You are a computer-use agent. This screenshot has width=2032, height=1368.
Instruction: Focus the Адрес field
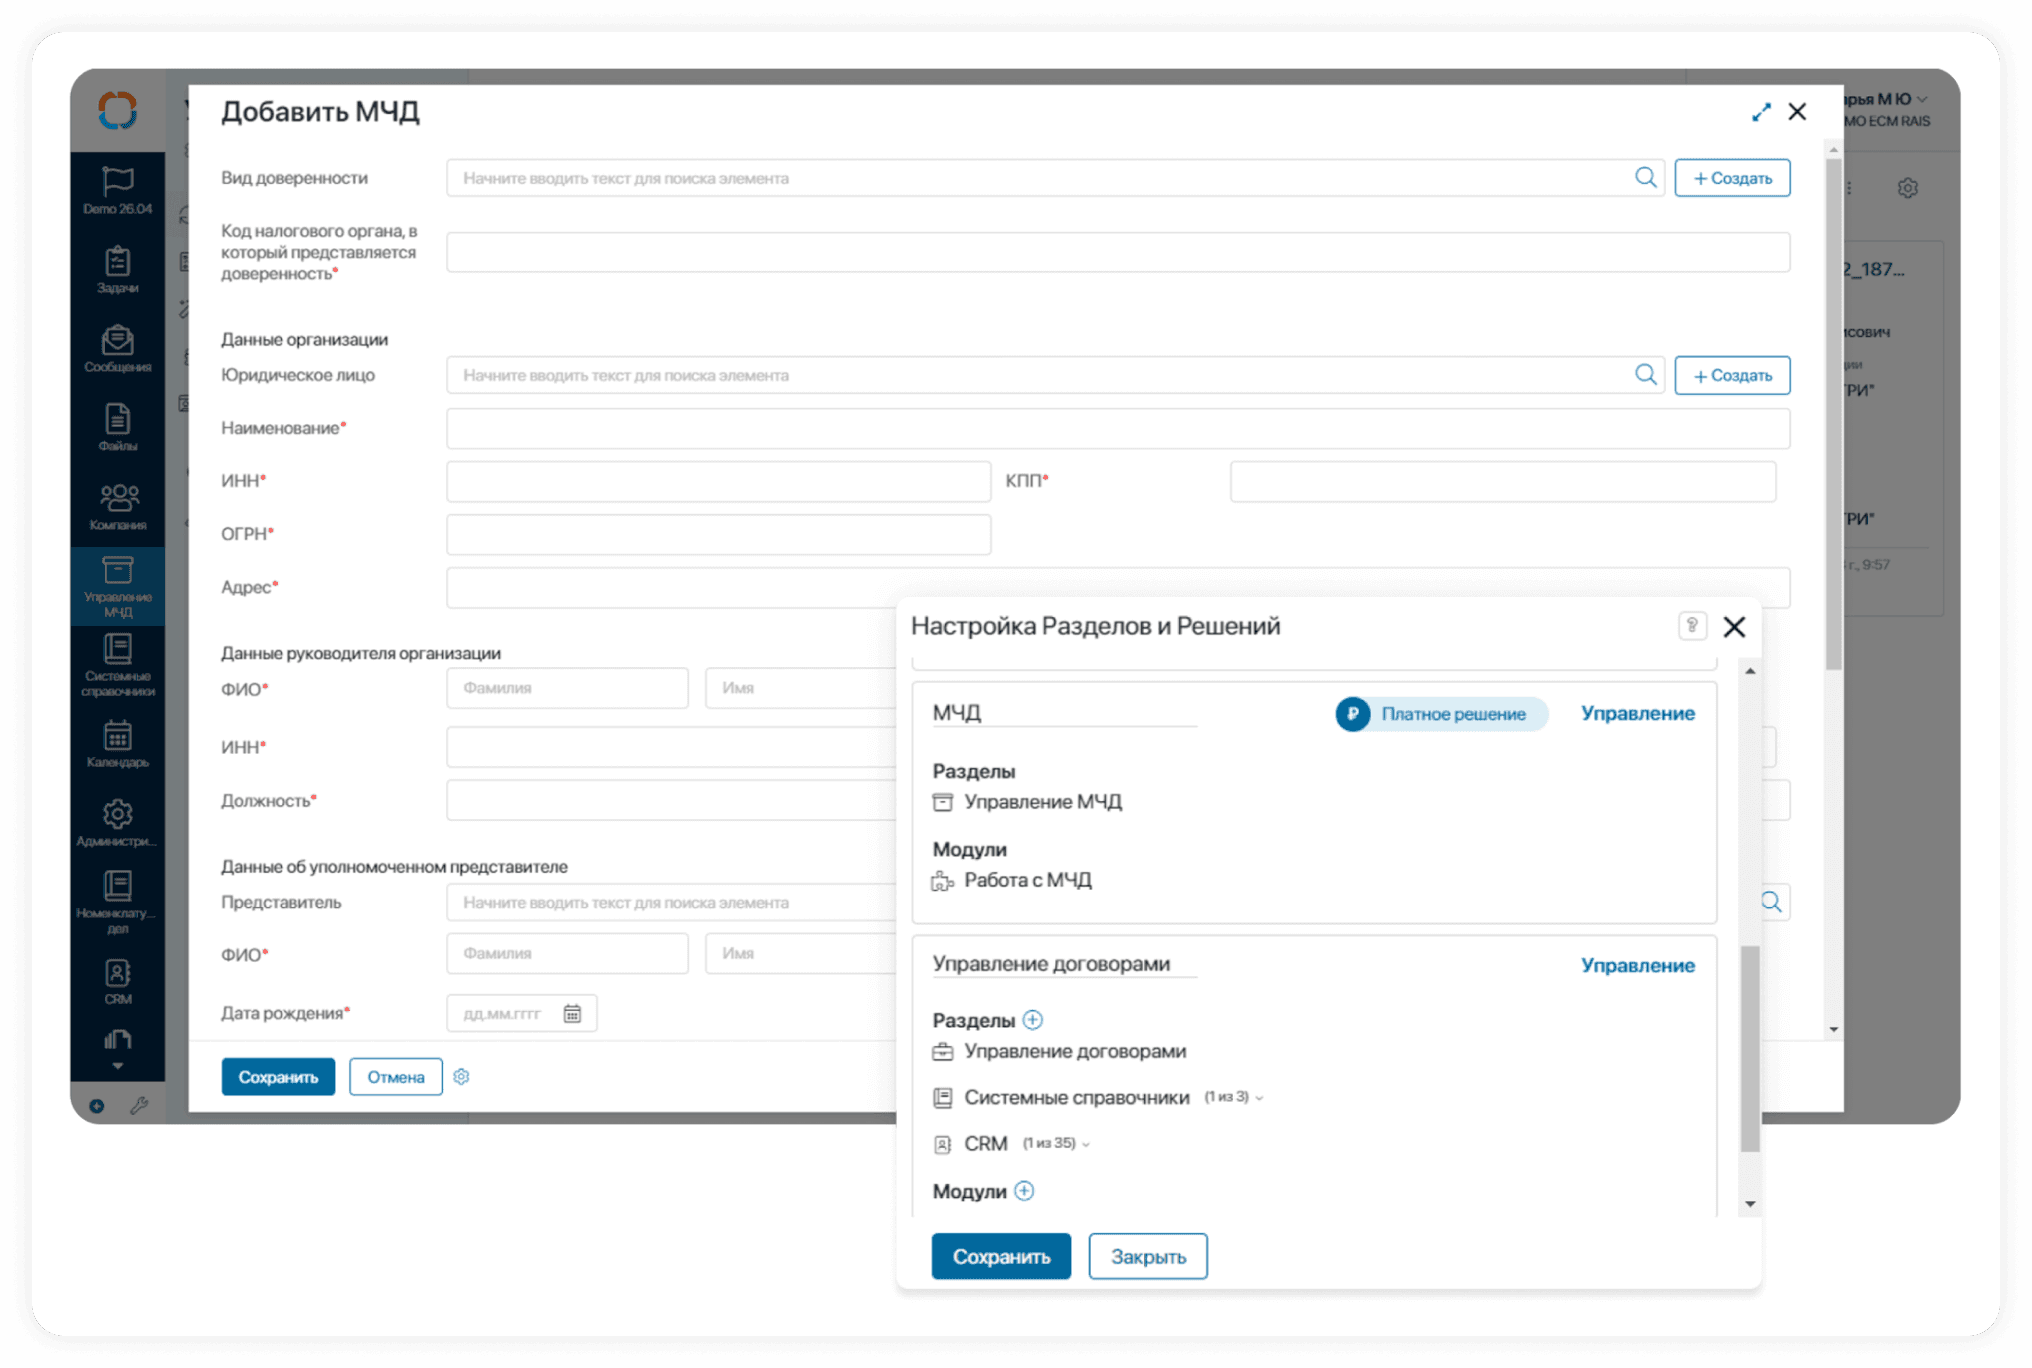click(x=1118, y=587)
